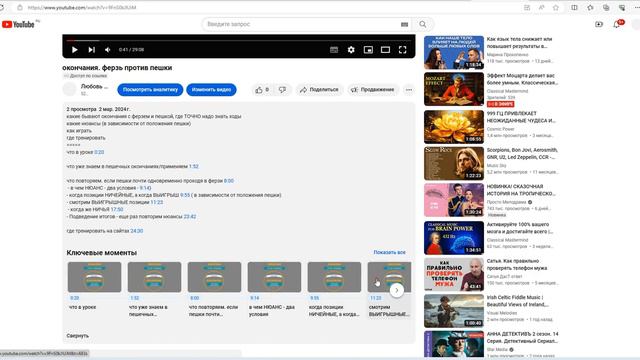Open Irish Celtic Fiddle Music video
640x360 pixels.
[x=454, y=311]
